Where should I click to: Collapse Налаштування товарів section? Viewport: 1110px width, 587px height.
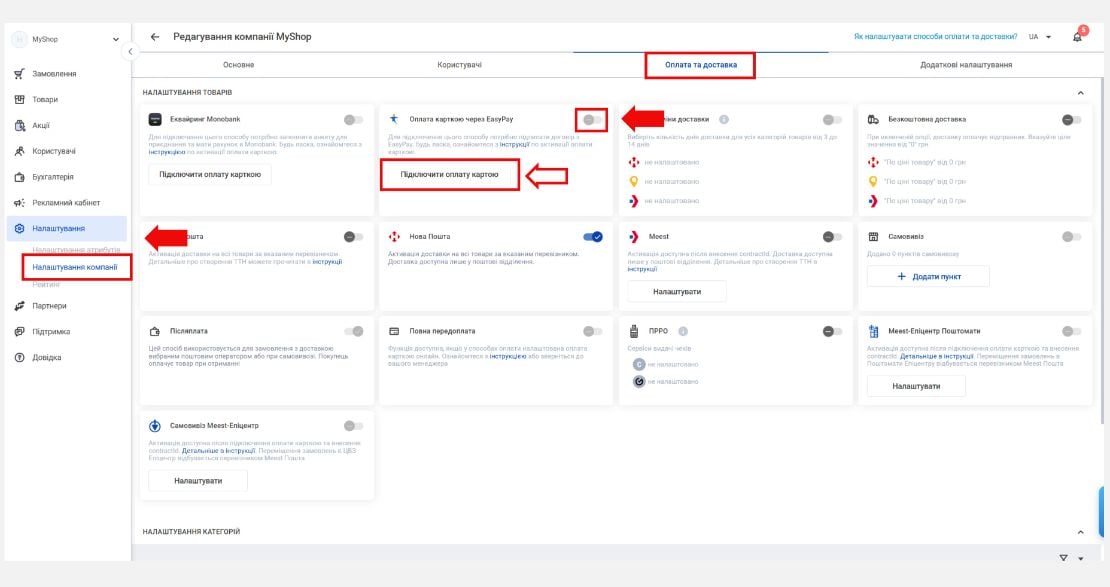(x=1080, y=93)
